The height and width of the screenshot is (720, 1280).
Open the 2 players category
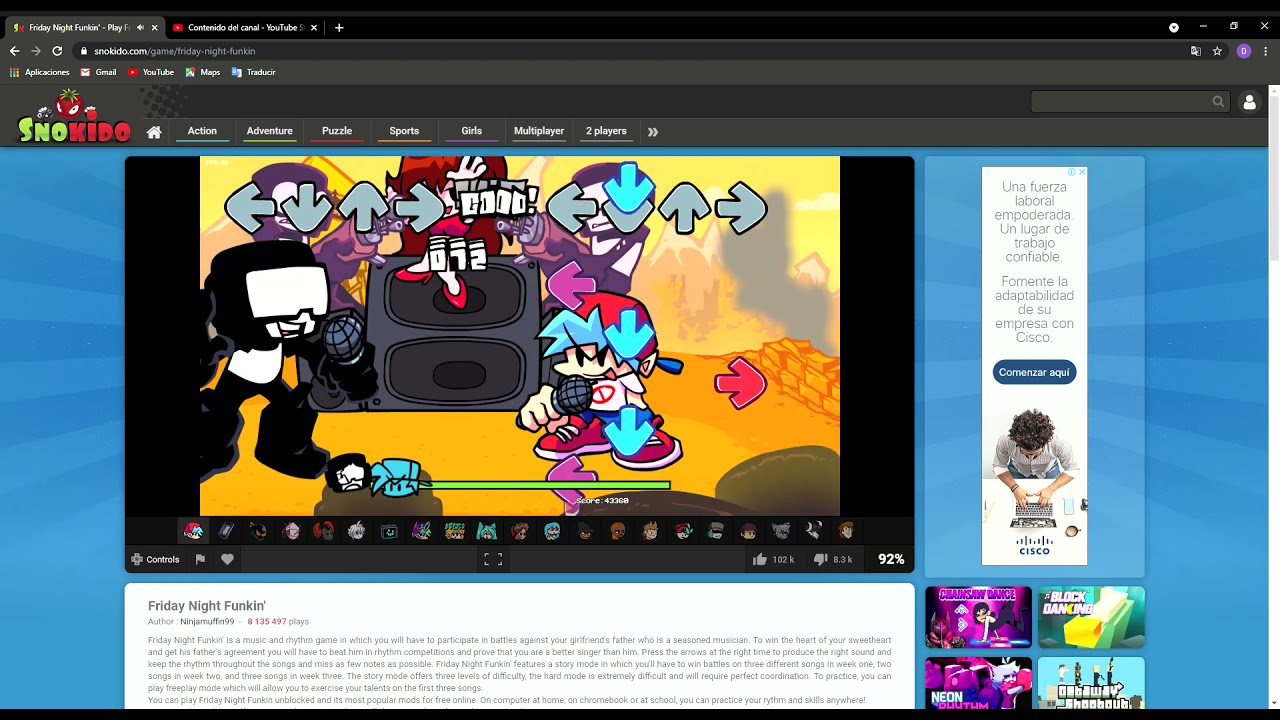click(x=606, y=131)
